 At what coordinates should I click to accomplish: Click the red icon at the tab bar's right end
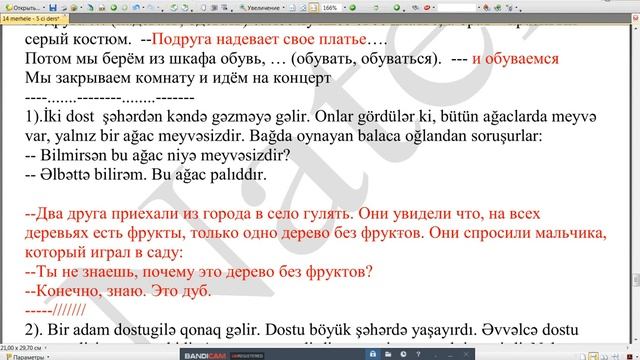click(636, 18)
